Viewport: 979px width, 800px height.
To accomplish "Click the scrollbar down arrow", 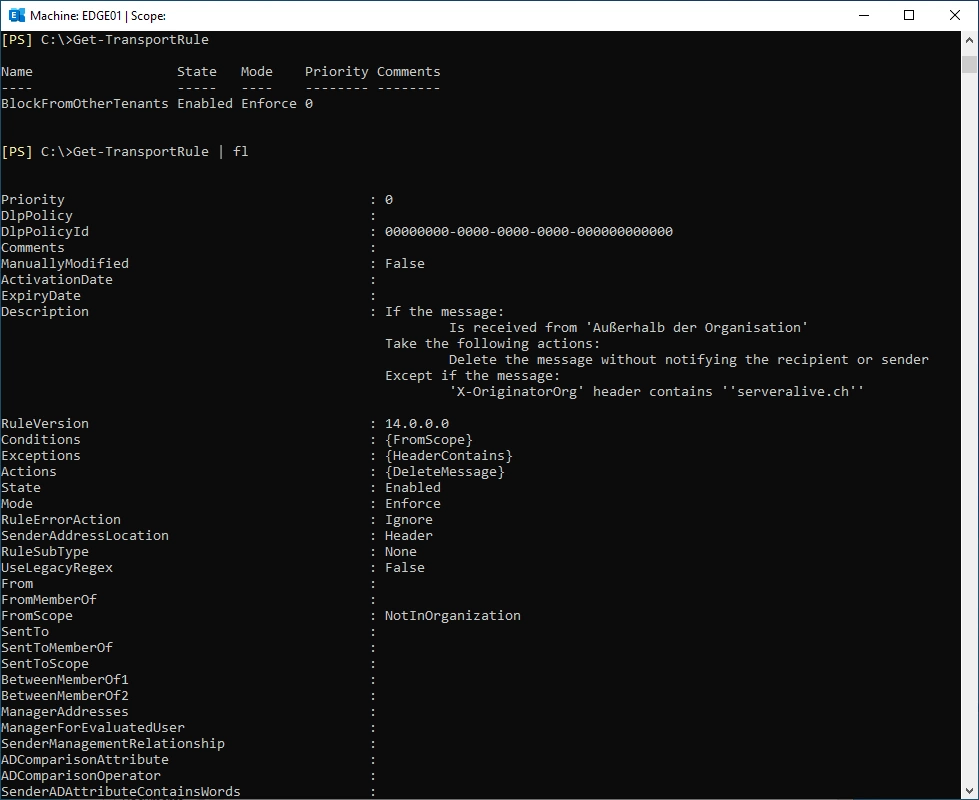I will point(969,791).
